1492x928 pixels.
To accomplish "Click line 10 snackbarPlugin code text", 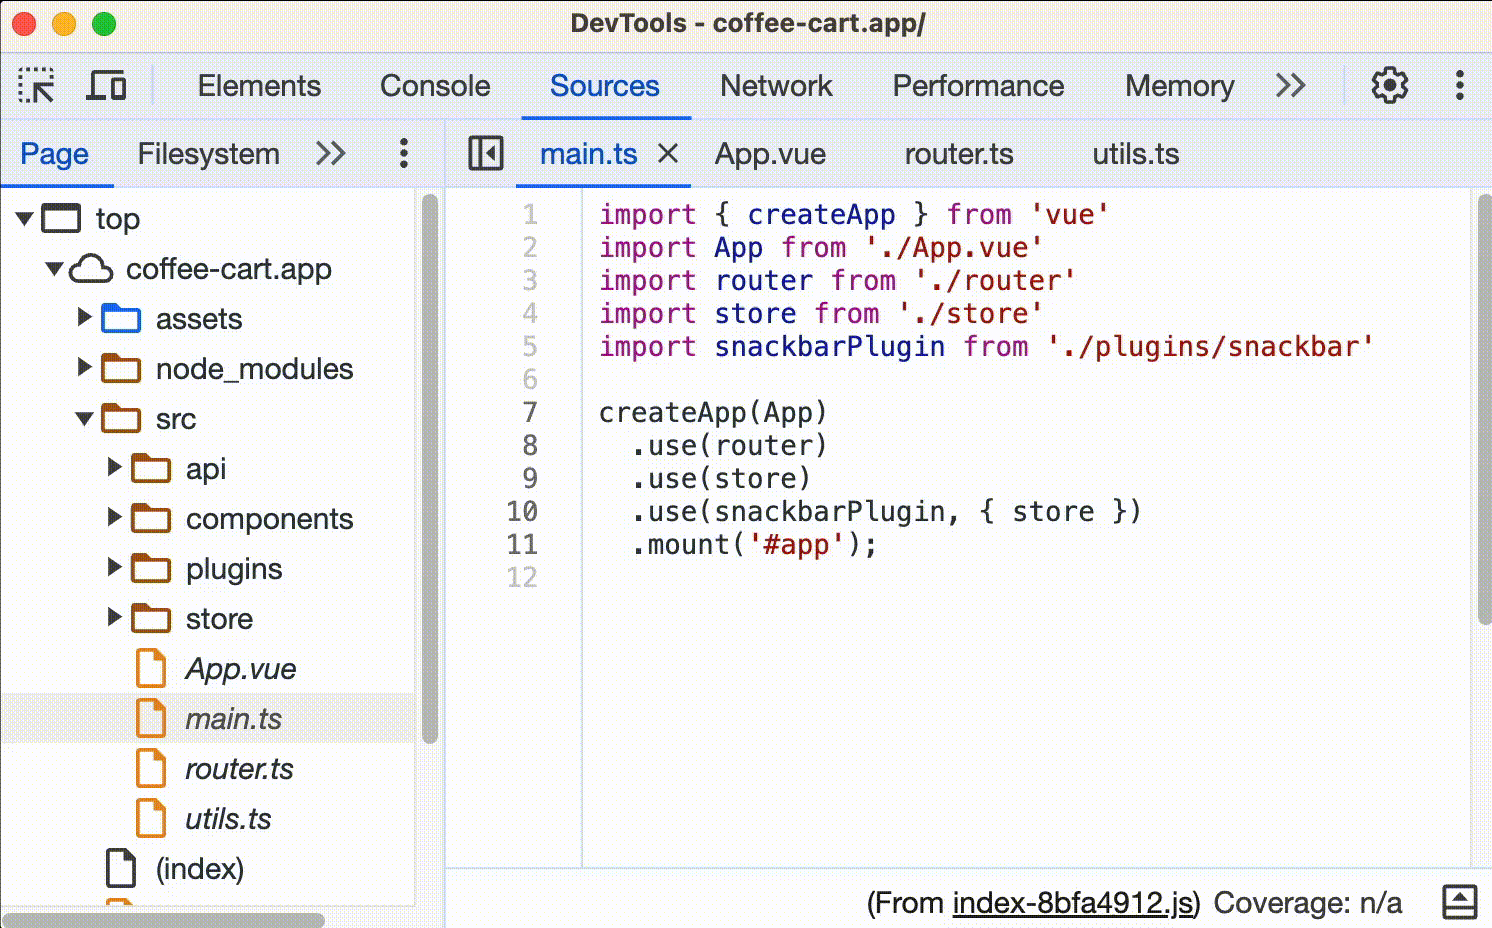I will tap(830, 512).
